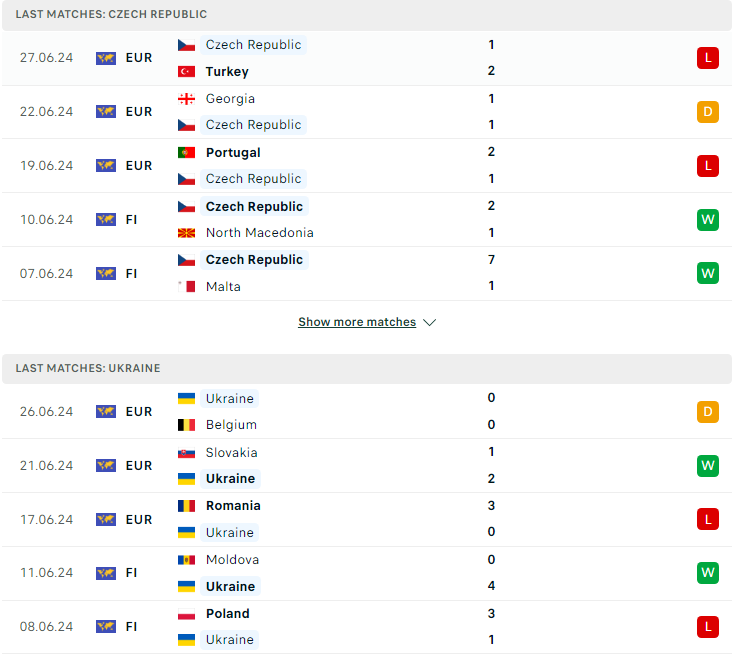The width and height of the screenshot is (738, 654).
Task: Click the green W badge for the Moldova match
Action: tap(707, 573)
